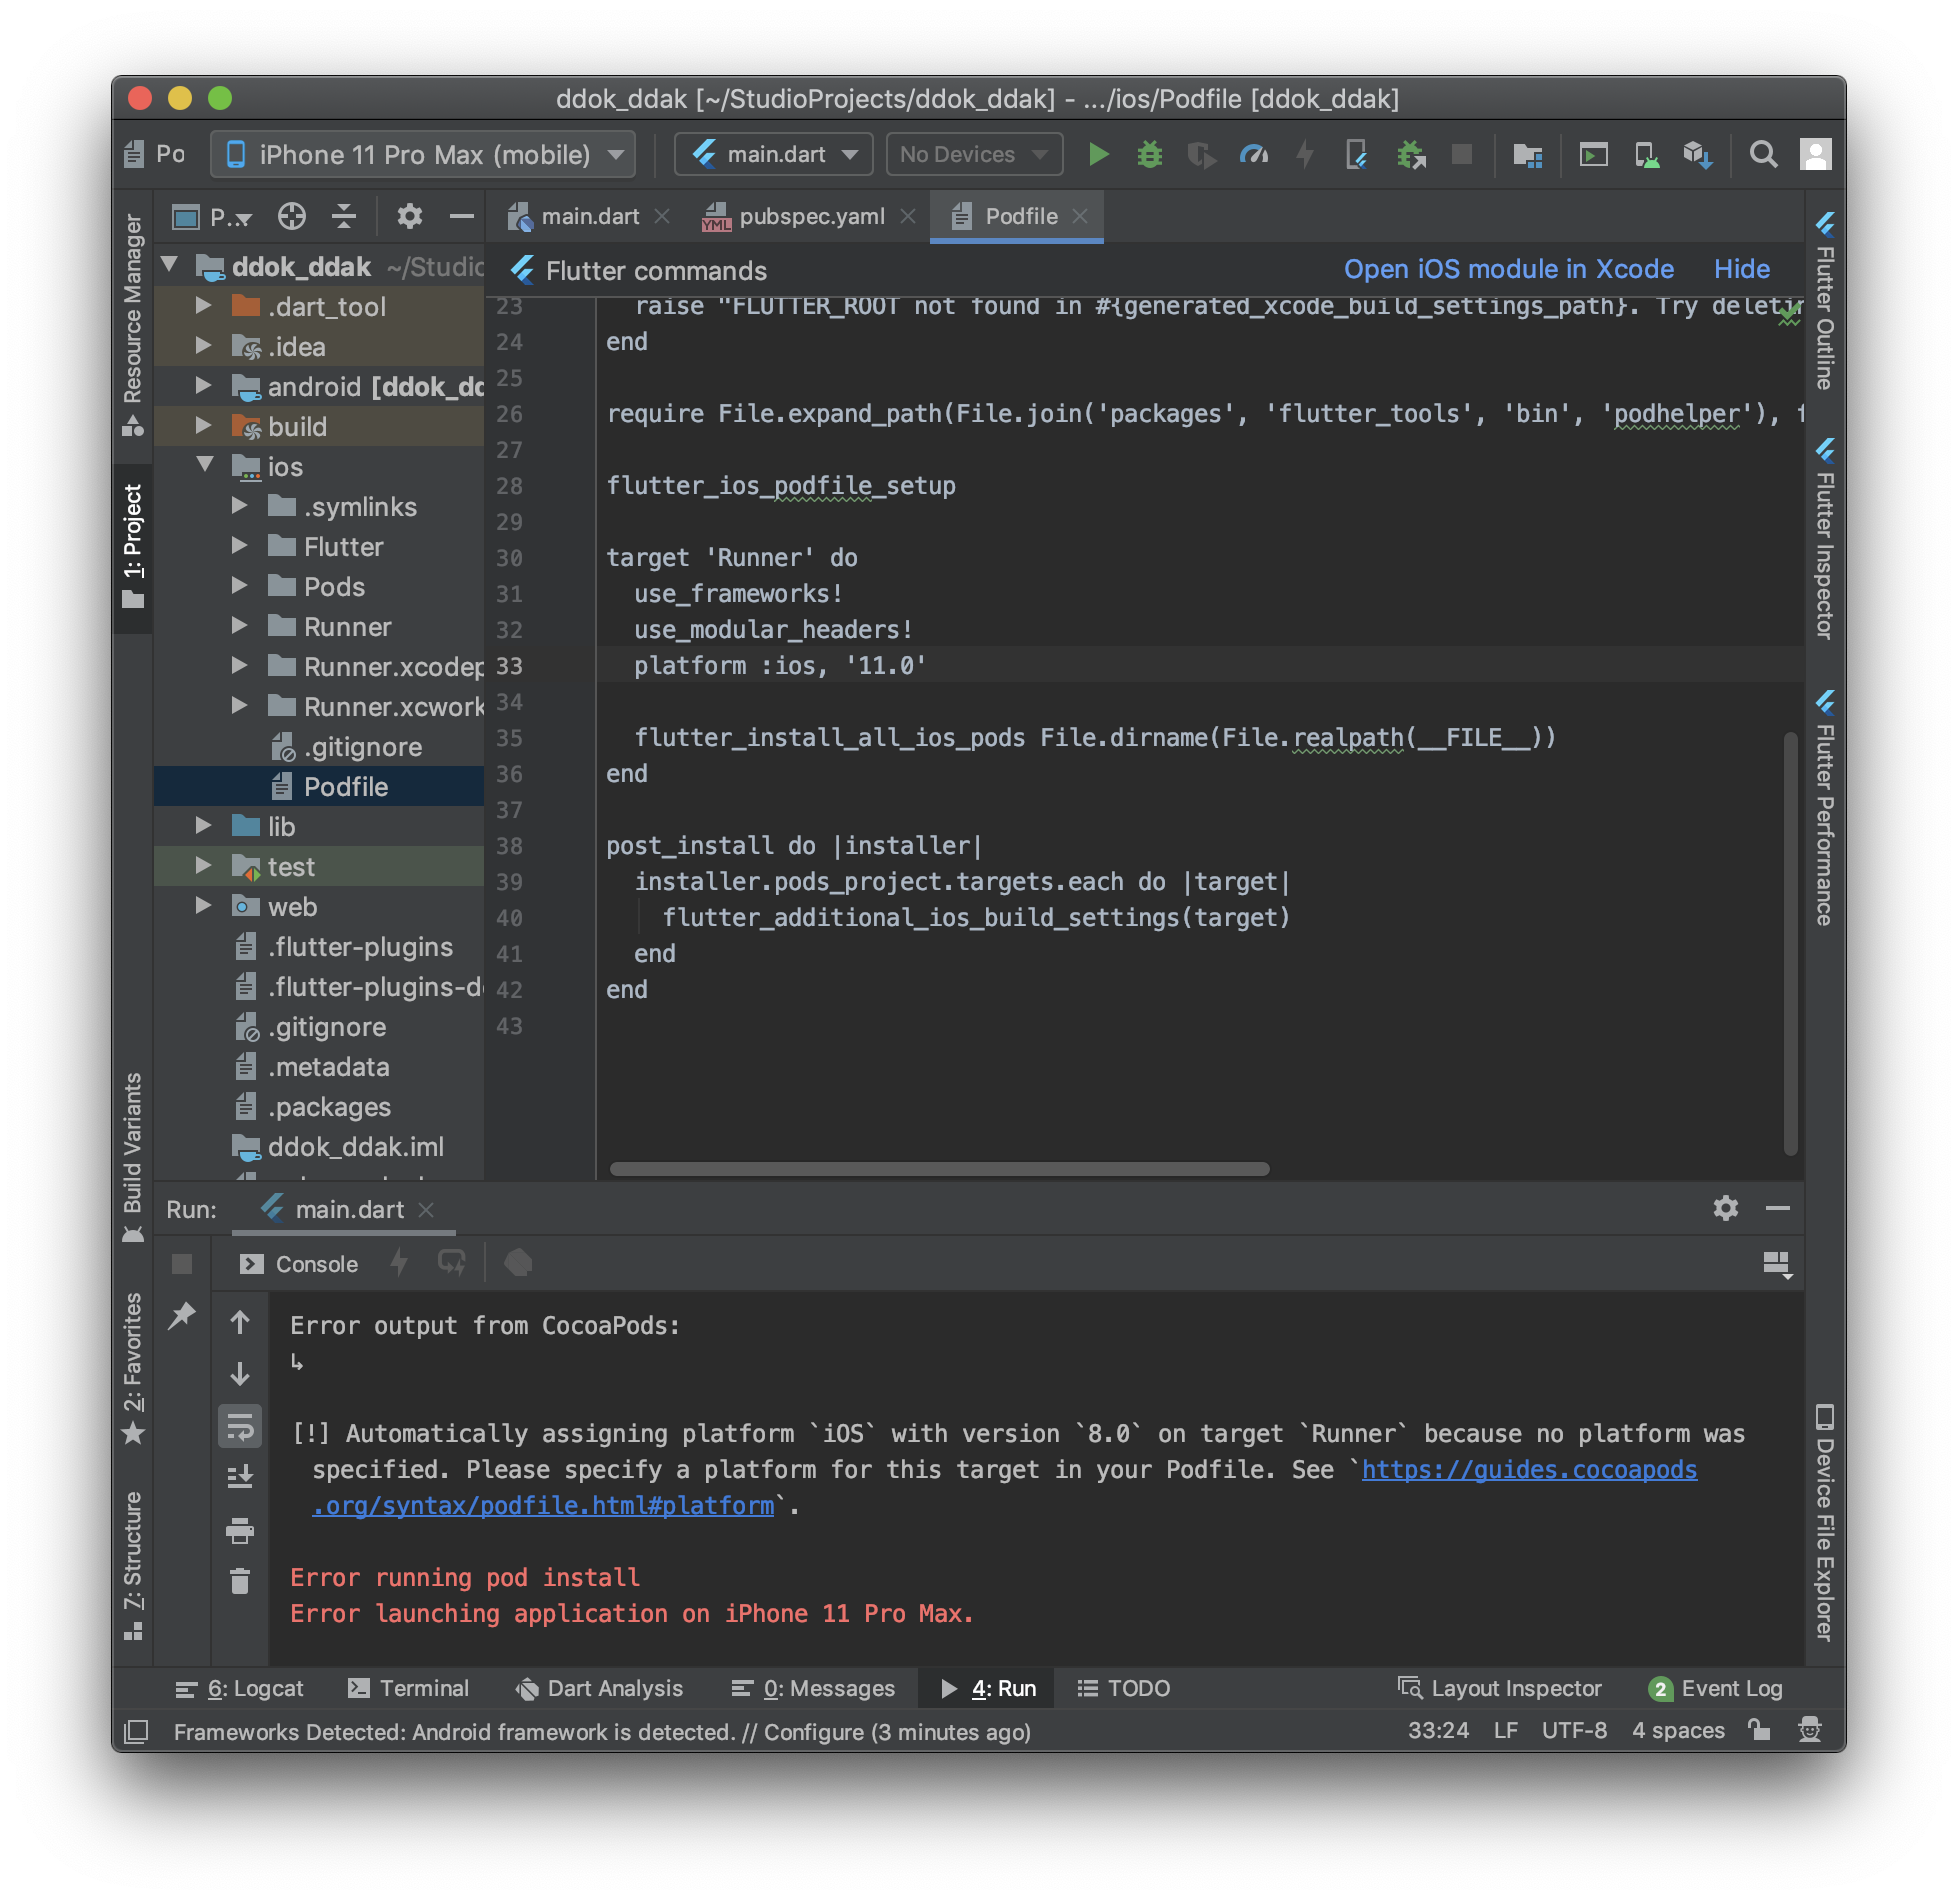This screenshot has width=1958, height=1900.
Task: Open the iPhone 11 Pro Max device dropdown
Action: tap(423, 154)
